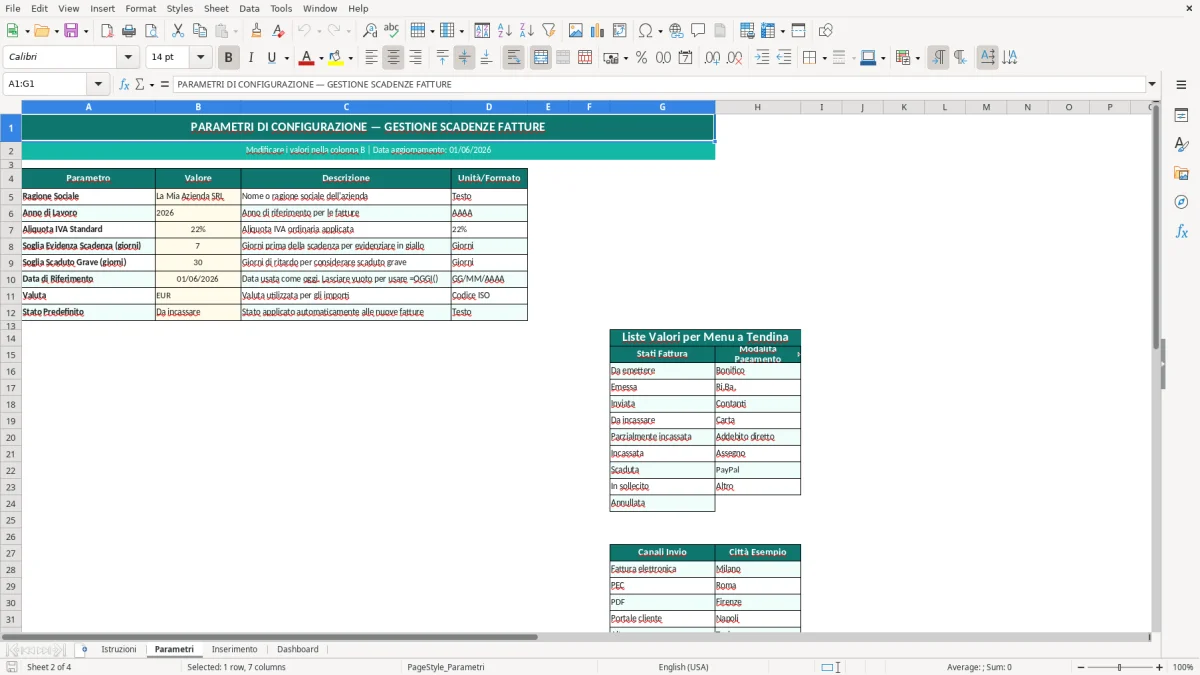Copy the selection
This screenshot has width=1200, height=675.
199,31
